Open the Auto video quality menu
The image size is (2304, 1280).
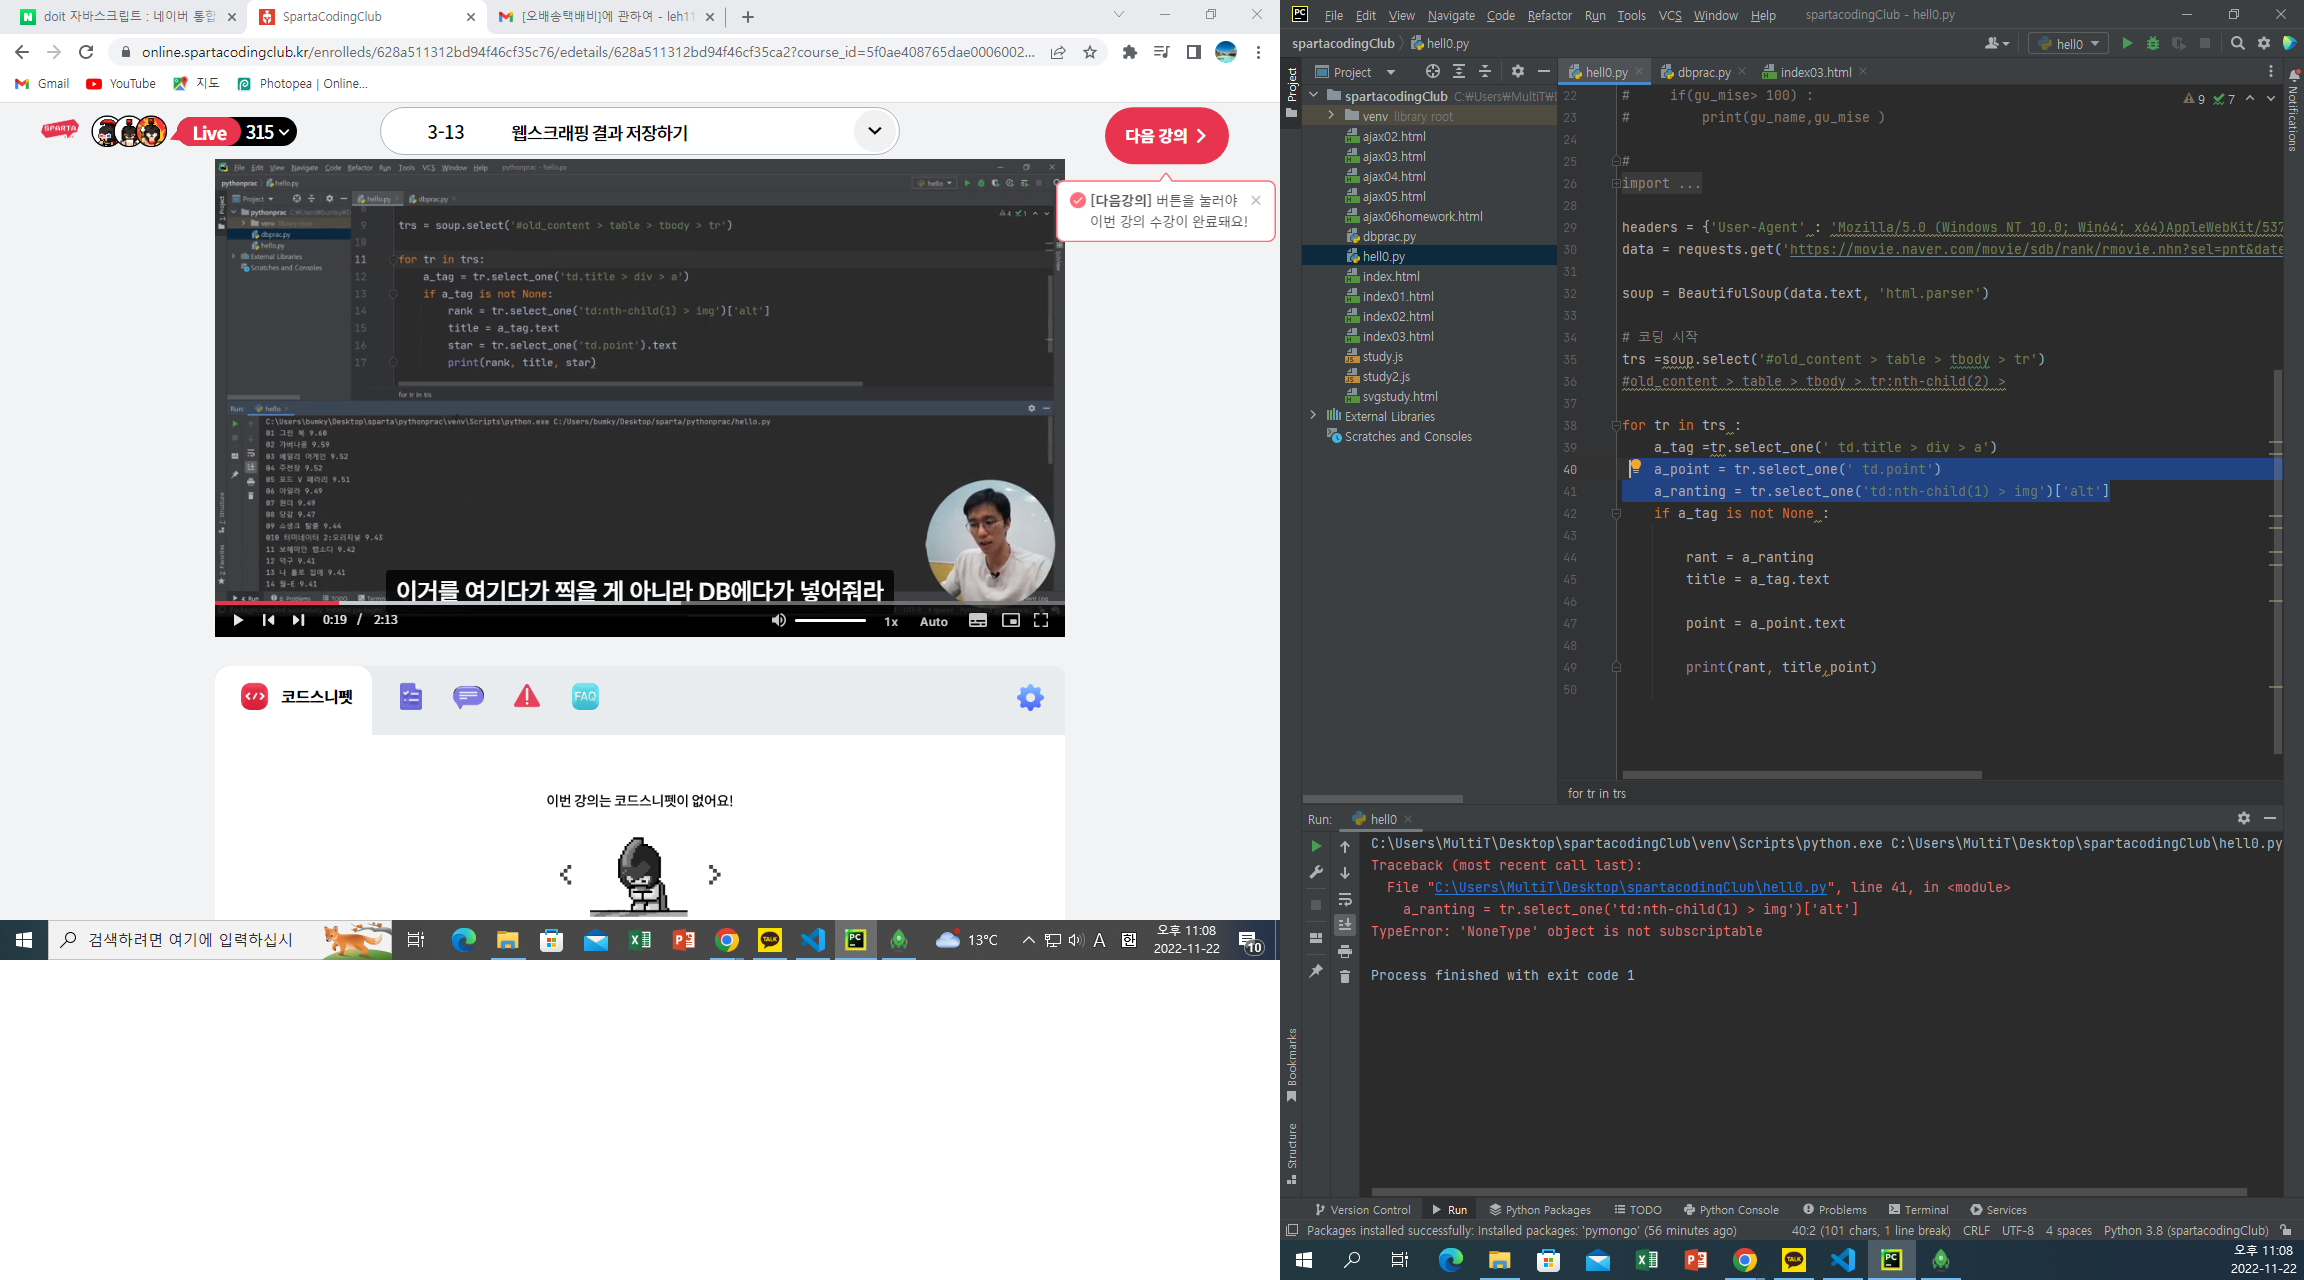coord(934,622)
